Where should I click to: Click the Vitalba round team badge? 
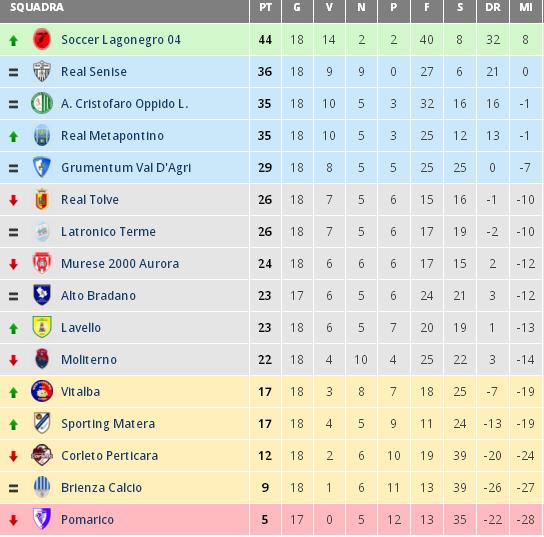coord(42,391)
